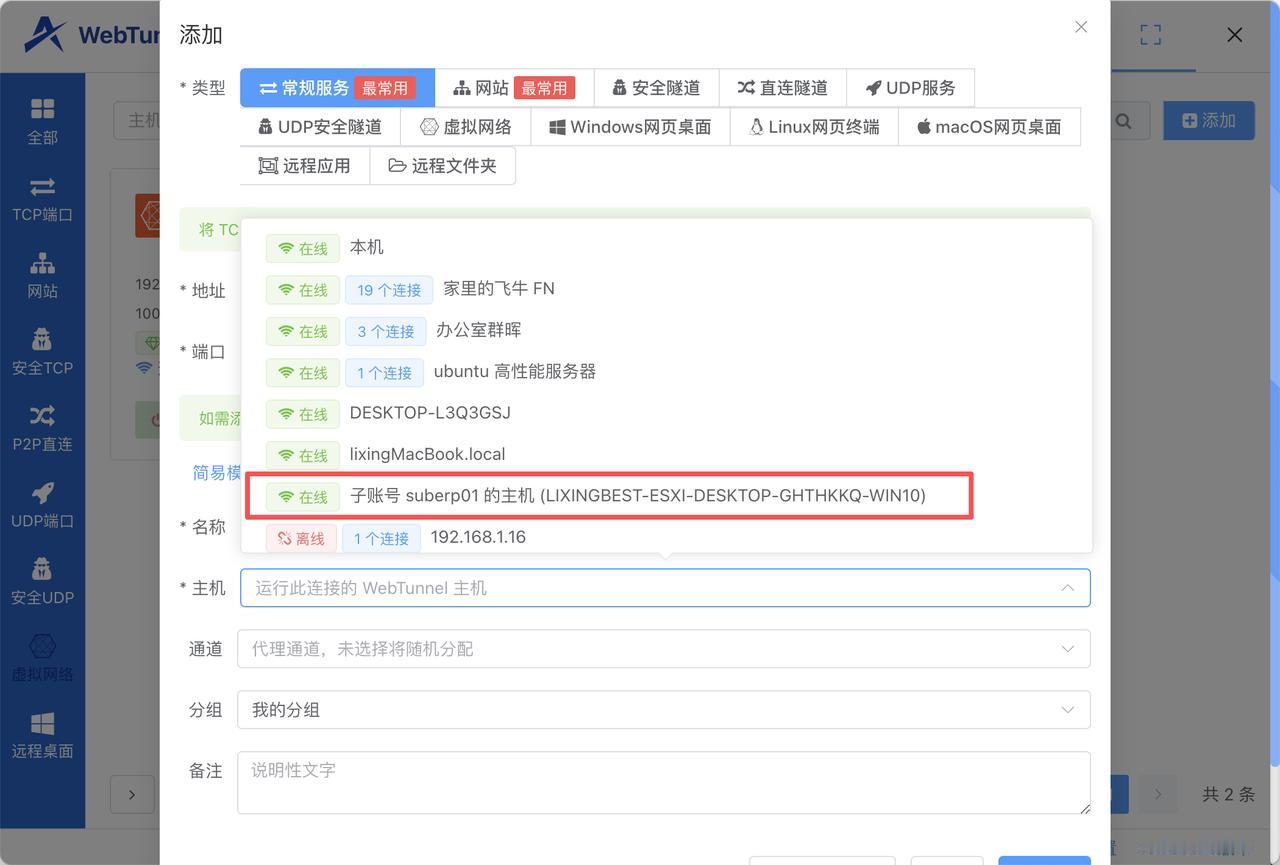1280x865 pixels.
Task: Select host 家里的飞牛 FN
Action: (666, 289)
